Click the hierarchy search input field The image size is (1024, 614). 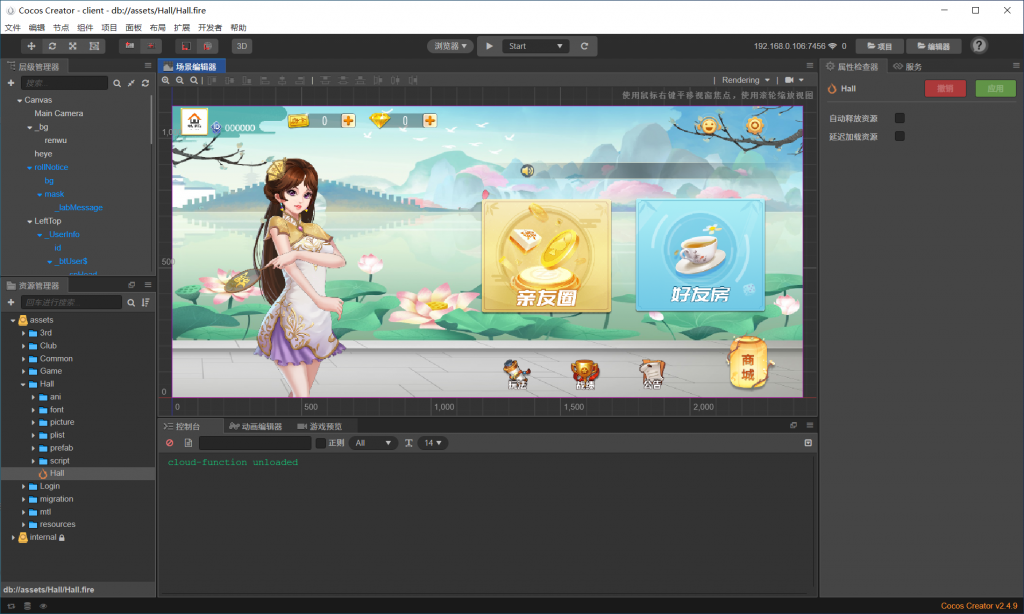pos(64,83)
